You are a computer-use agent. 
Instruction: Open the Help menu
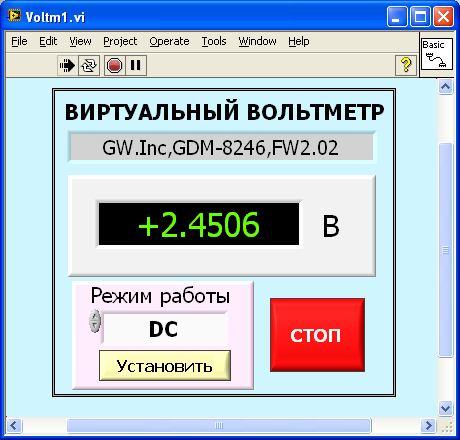pyautogui.click(x=299, y=41)
